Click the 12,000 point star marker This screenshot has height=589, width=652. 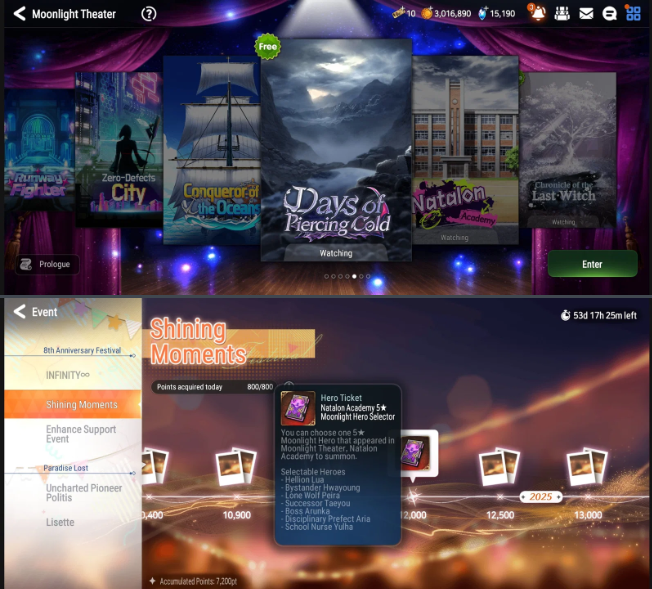click(x=413, y=497)
